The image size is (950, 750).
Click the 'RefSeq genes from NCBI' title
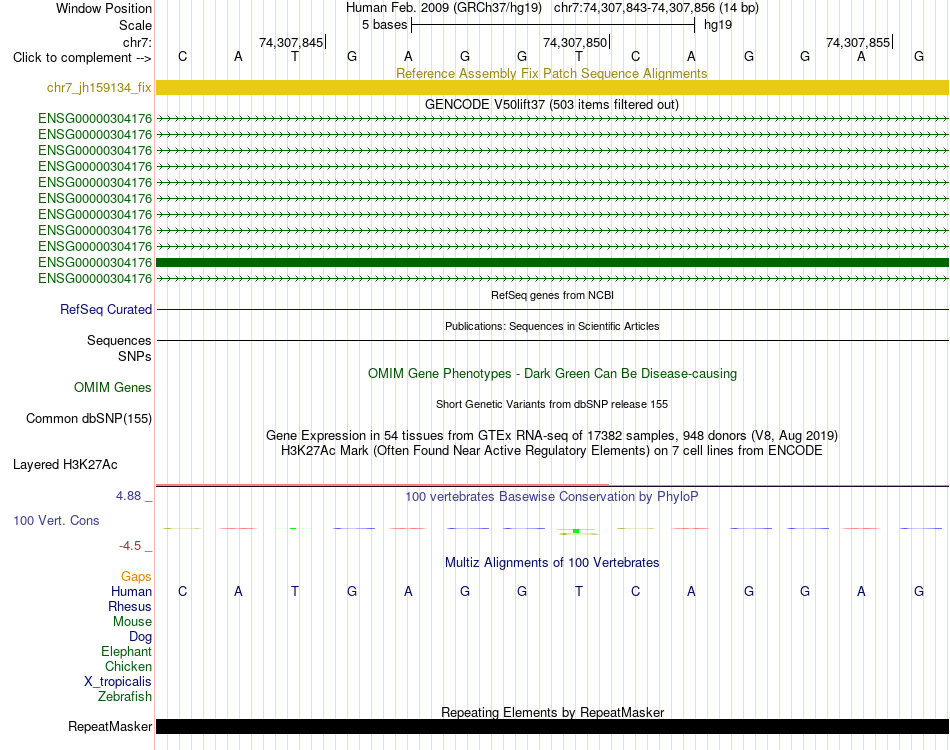(552, 295)
